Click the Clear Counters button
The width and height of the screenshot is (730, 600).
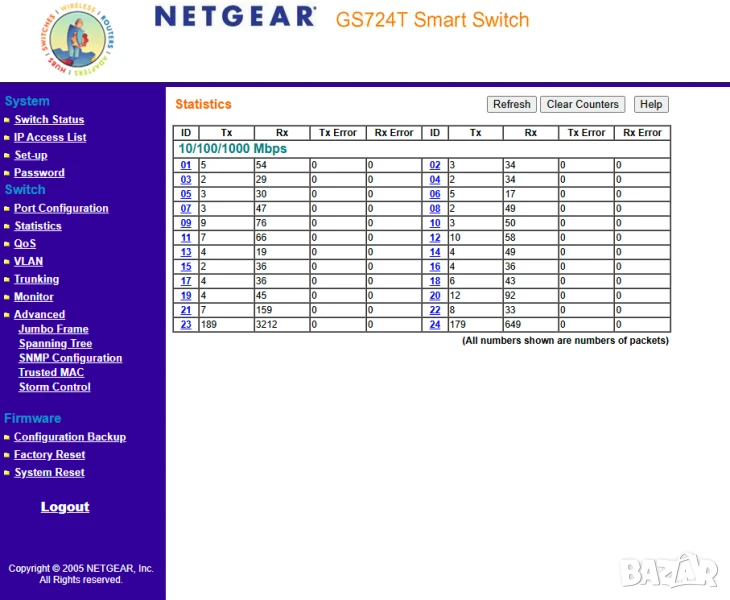click(x=582, y=104)
